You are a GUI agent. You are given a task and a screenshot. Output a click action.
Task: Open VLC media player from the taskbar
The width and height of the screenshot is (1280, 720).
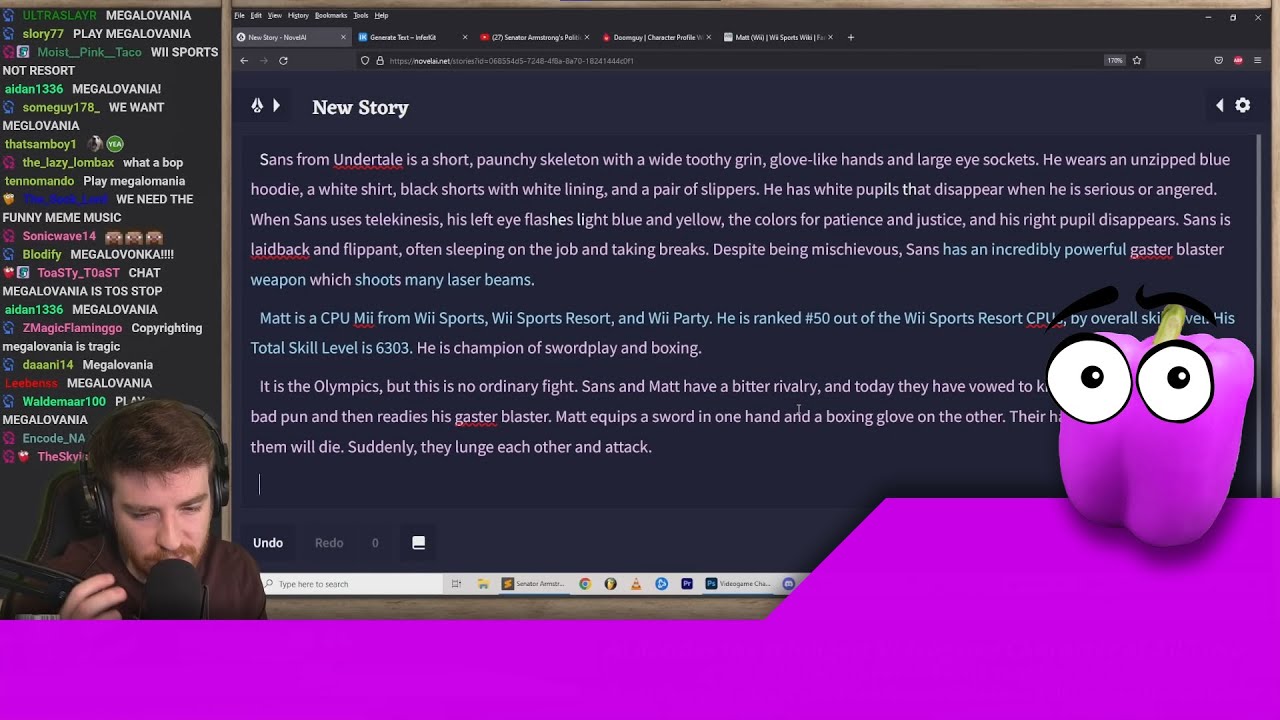[x=636, y=584]
